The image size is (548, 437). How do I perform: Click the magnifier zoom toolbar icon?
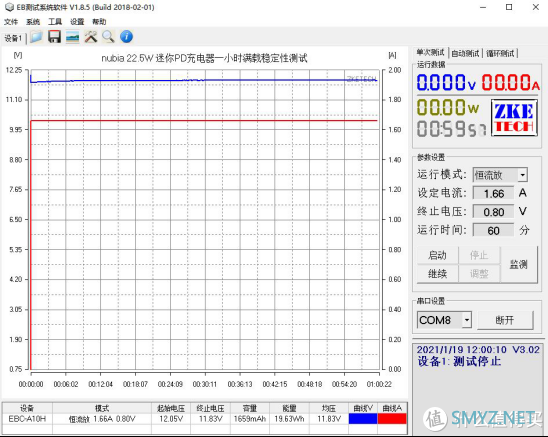tap(108, 37)
